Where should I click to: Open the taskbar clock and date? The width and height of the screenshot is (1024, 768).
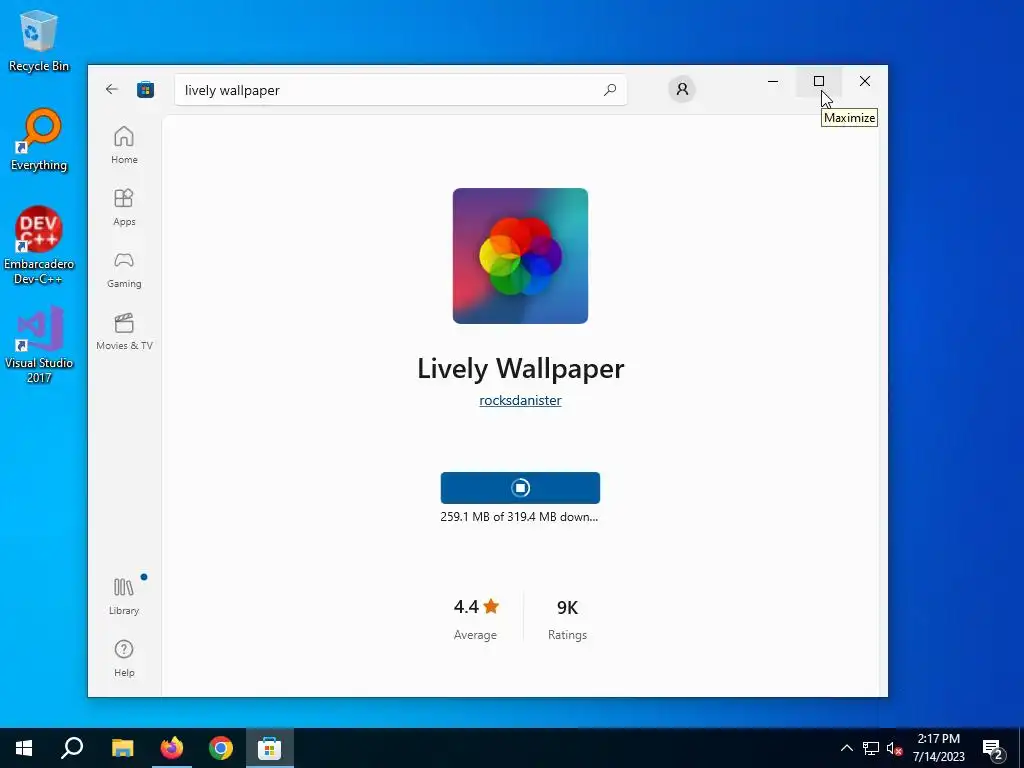point(938,748)
